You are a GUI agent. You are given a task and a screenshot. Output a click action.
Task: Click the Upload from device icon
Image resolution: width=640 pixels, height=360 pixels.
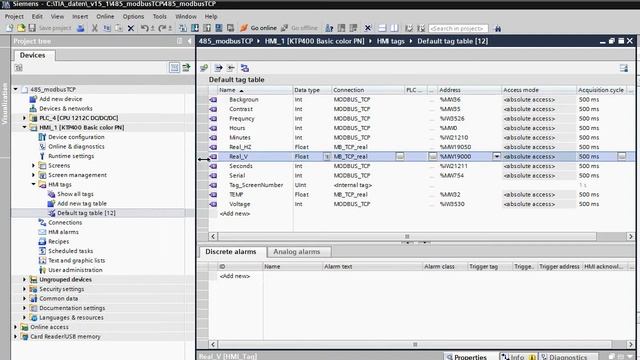click(207, 28)
